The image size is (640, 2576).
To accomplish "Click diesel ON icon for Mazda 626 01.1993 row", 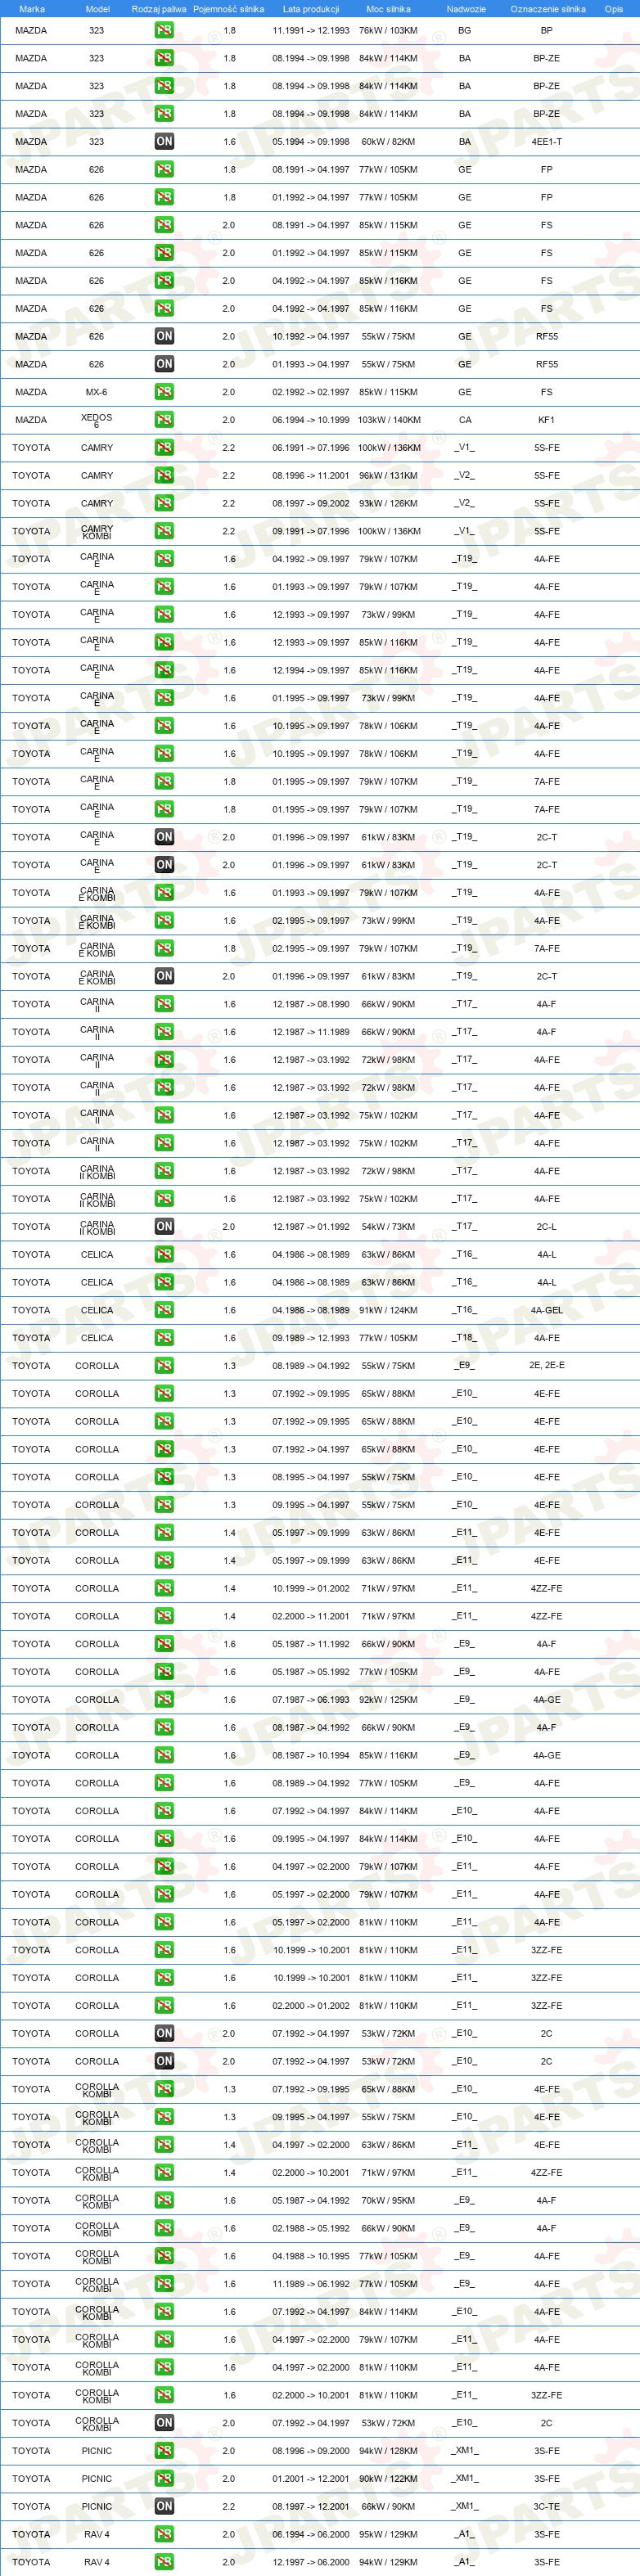I will point(164,364).
